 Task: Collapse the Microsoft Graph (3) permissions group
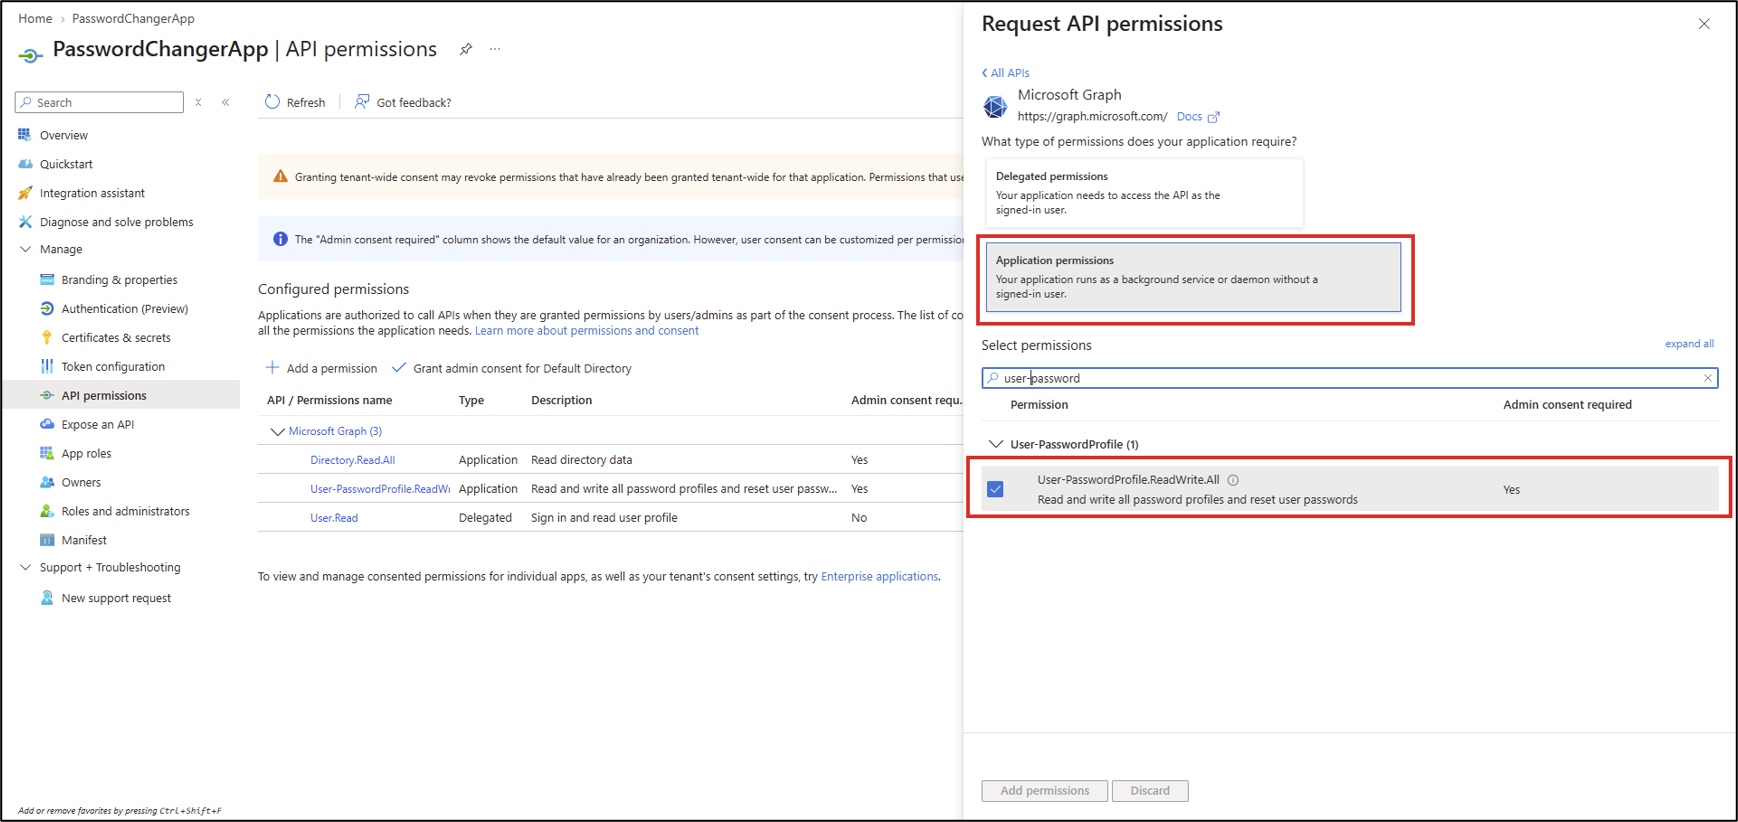coord(277,432)
